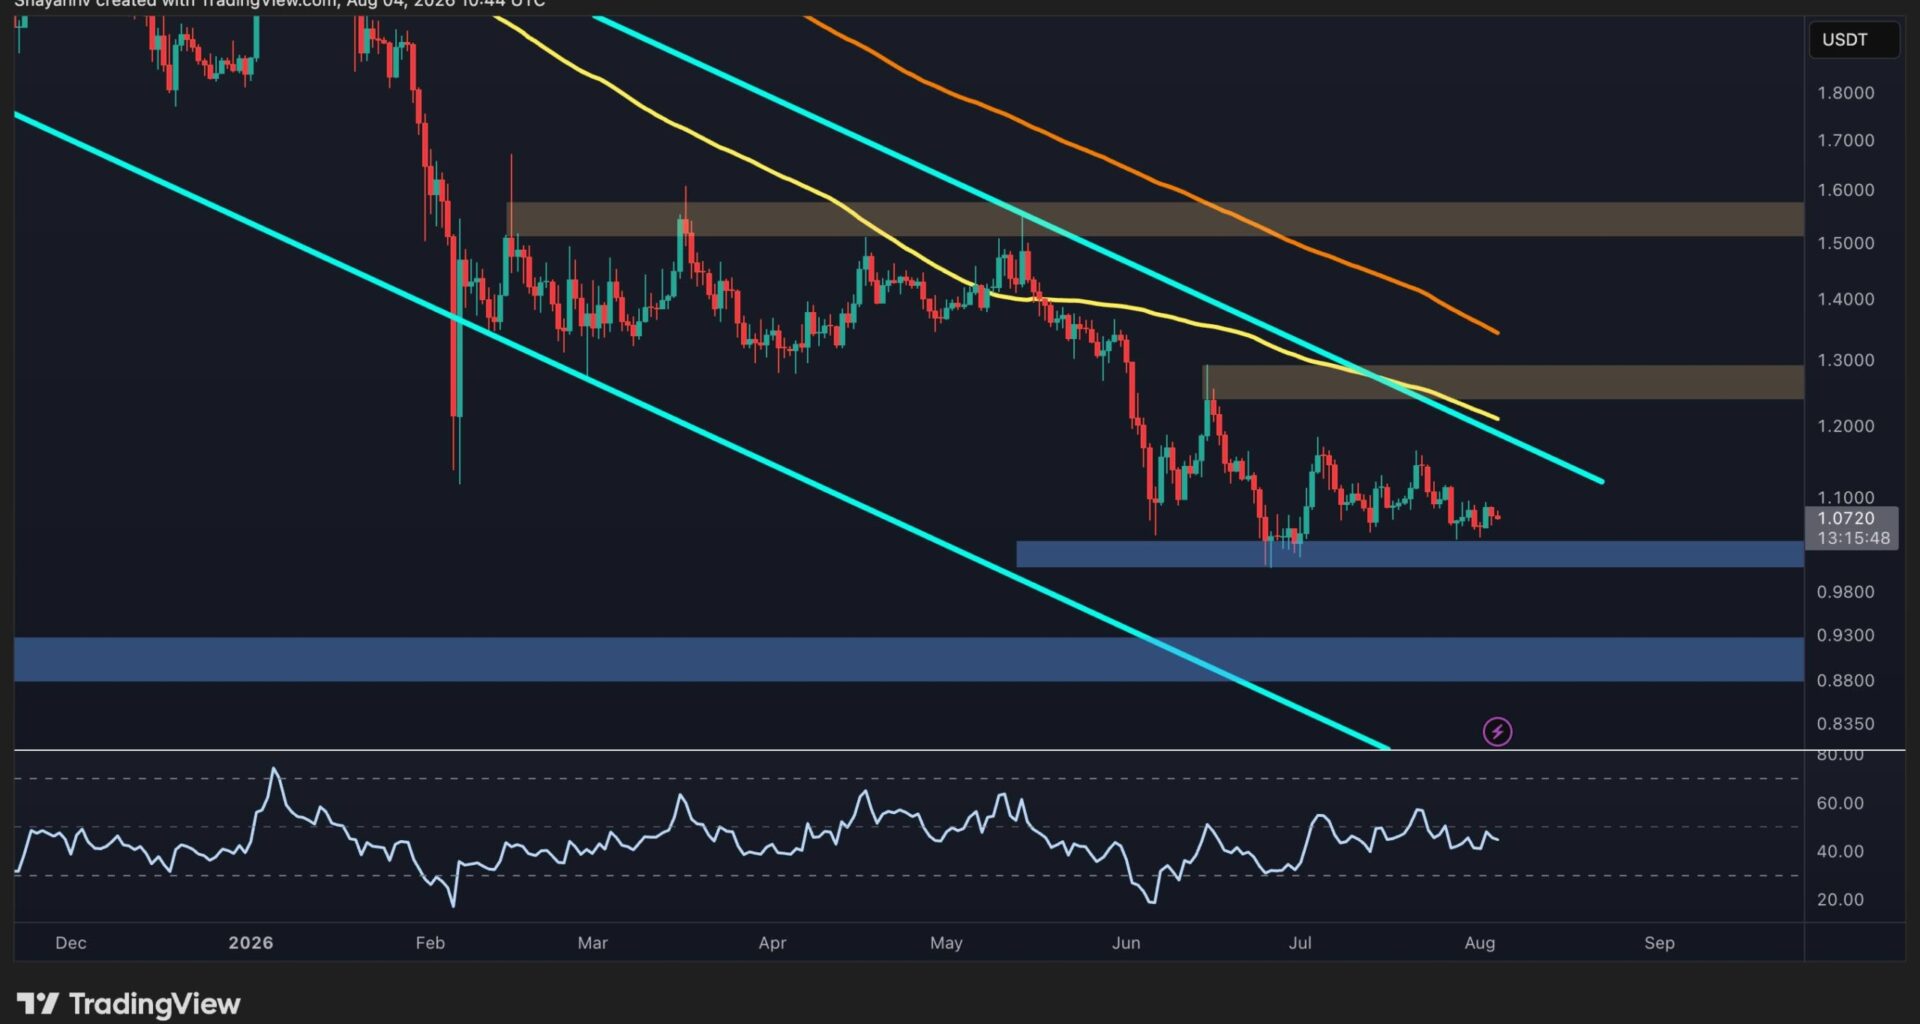Click the RSI 60.00 scale label
The width and height of the screenshot is (1920, 1024).
coord(1840,803)
